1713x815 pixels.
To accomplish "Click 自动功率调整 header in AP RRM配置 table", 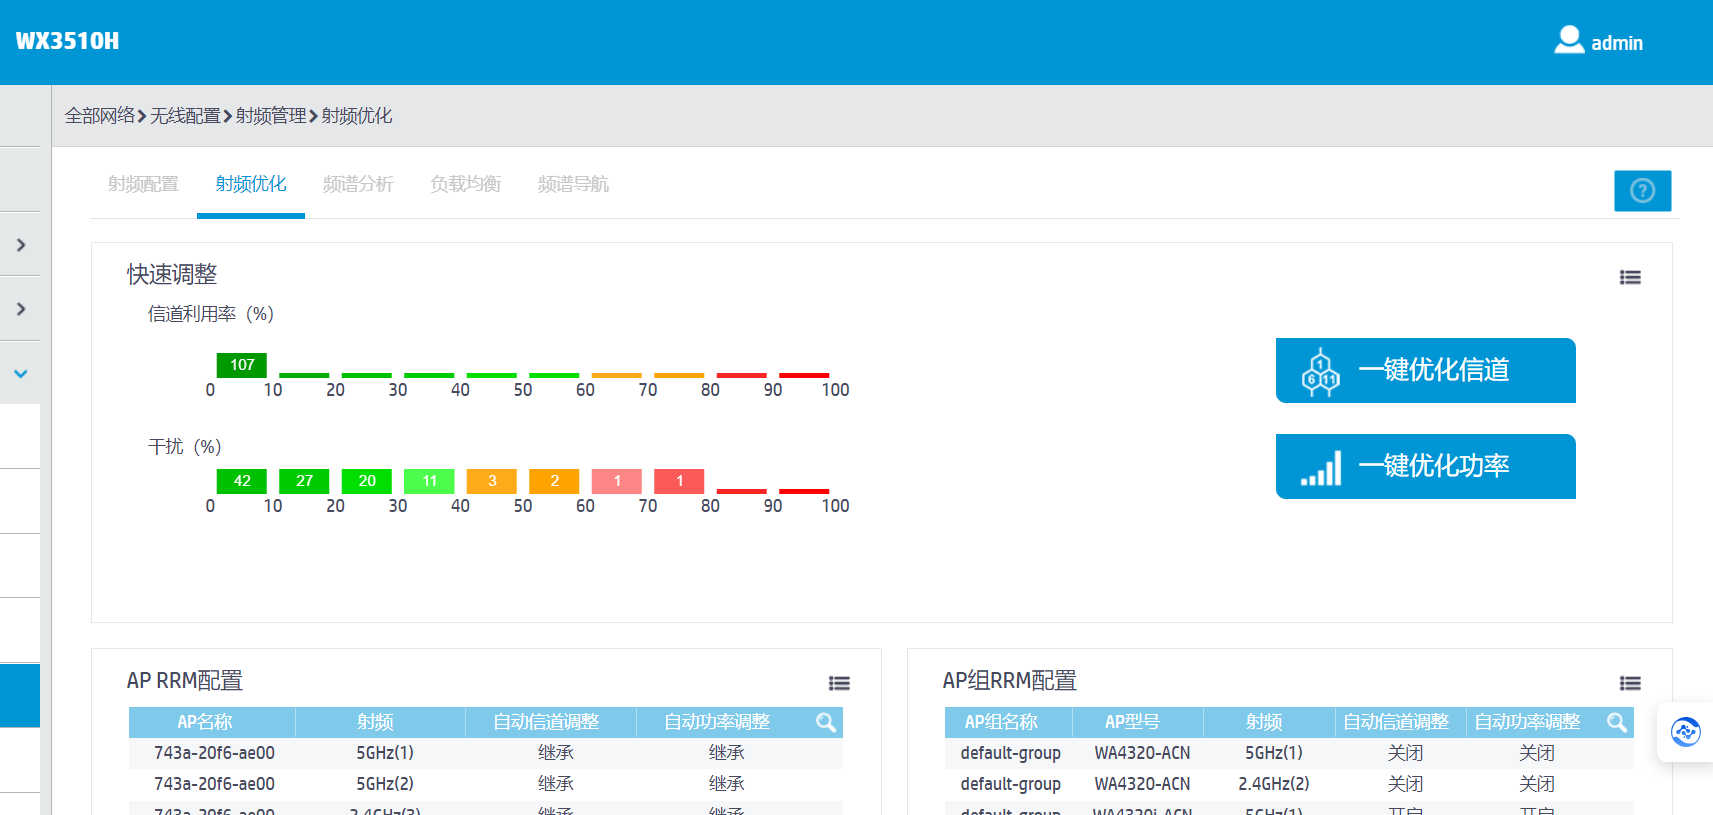I will (717, 722).
